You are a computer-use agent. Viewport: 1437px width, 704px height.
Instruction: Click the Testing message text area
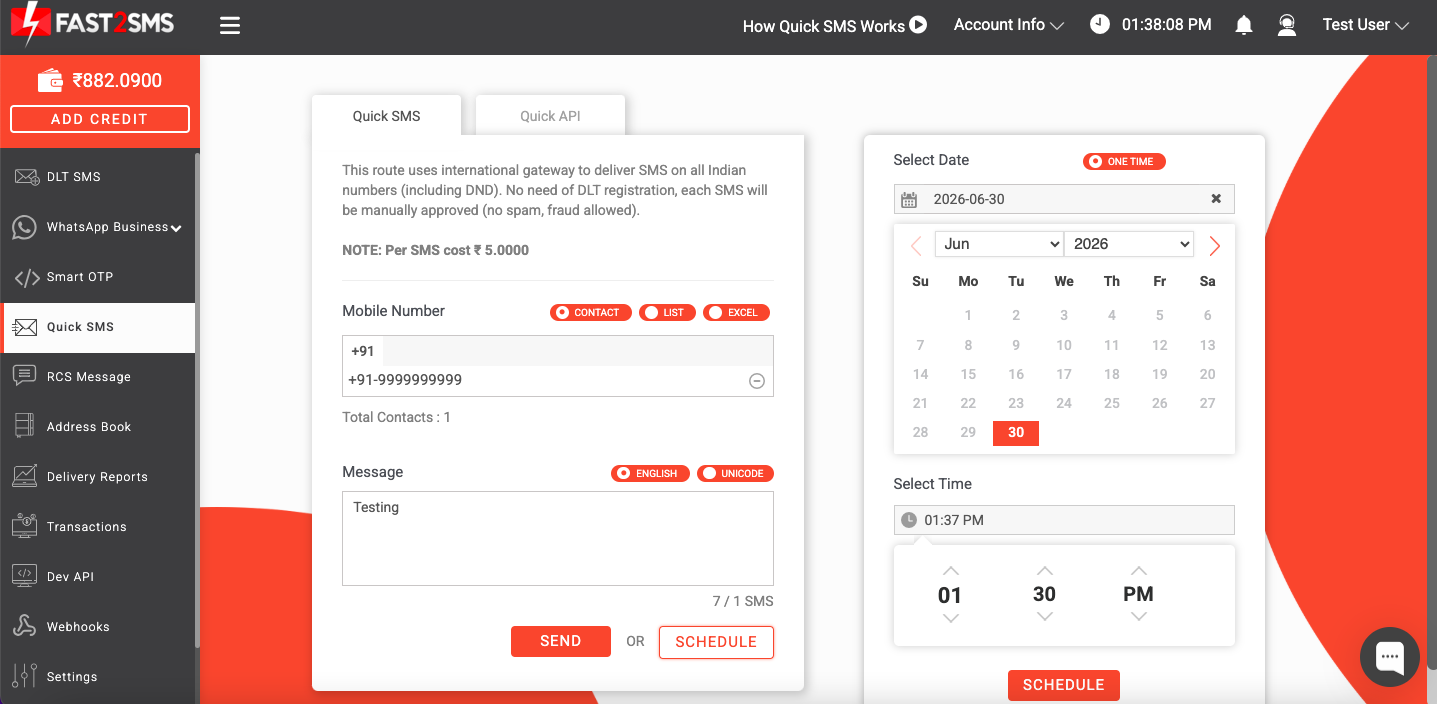click(x=558, y=538)
